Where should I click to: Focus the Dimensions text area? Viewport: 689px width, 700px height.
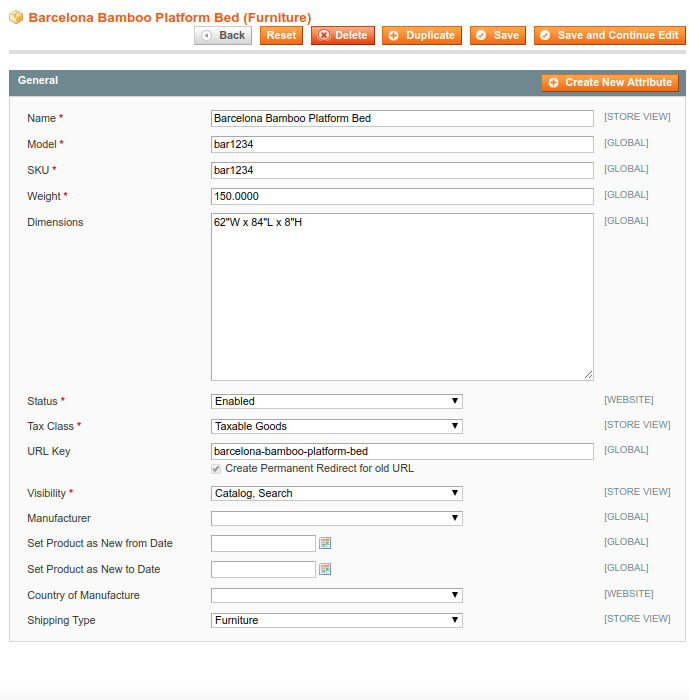point(401,296)
